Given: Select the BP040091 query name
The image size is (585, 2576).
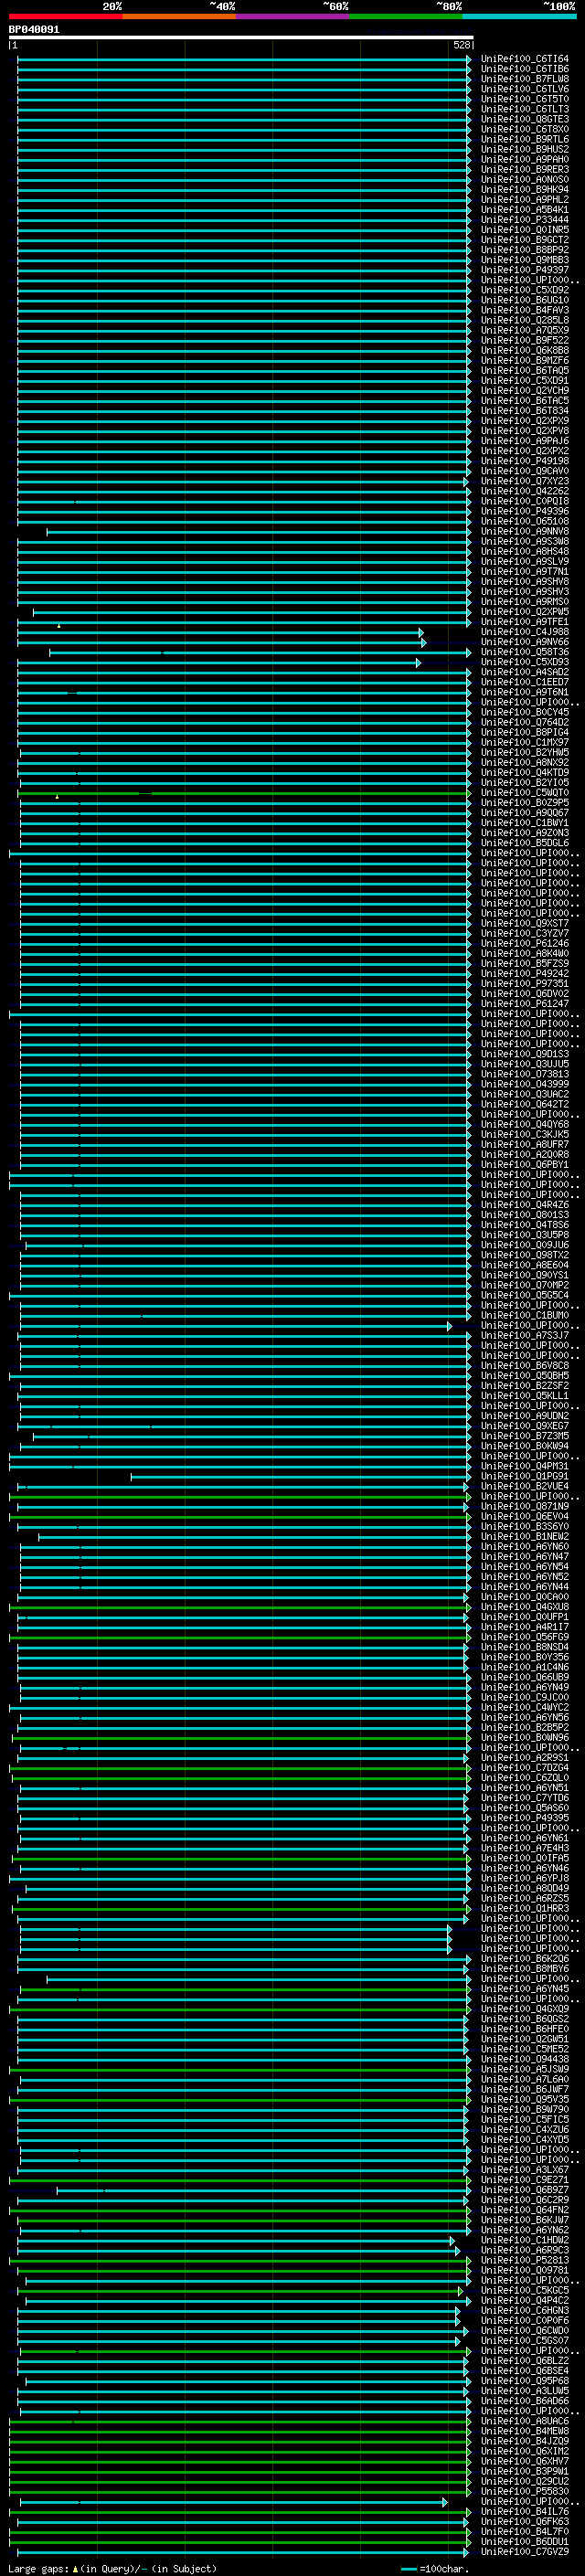Looking at the screenshot, I should (34, 29).
